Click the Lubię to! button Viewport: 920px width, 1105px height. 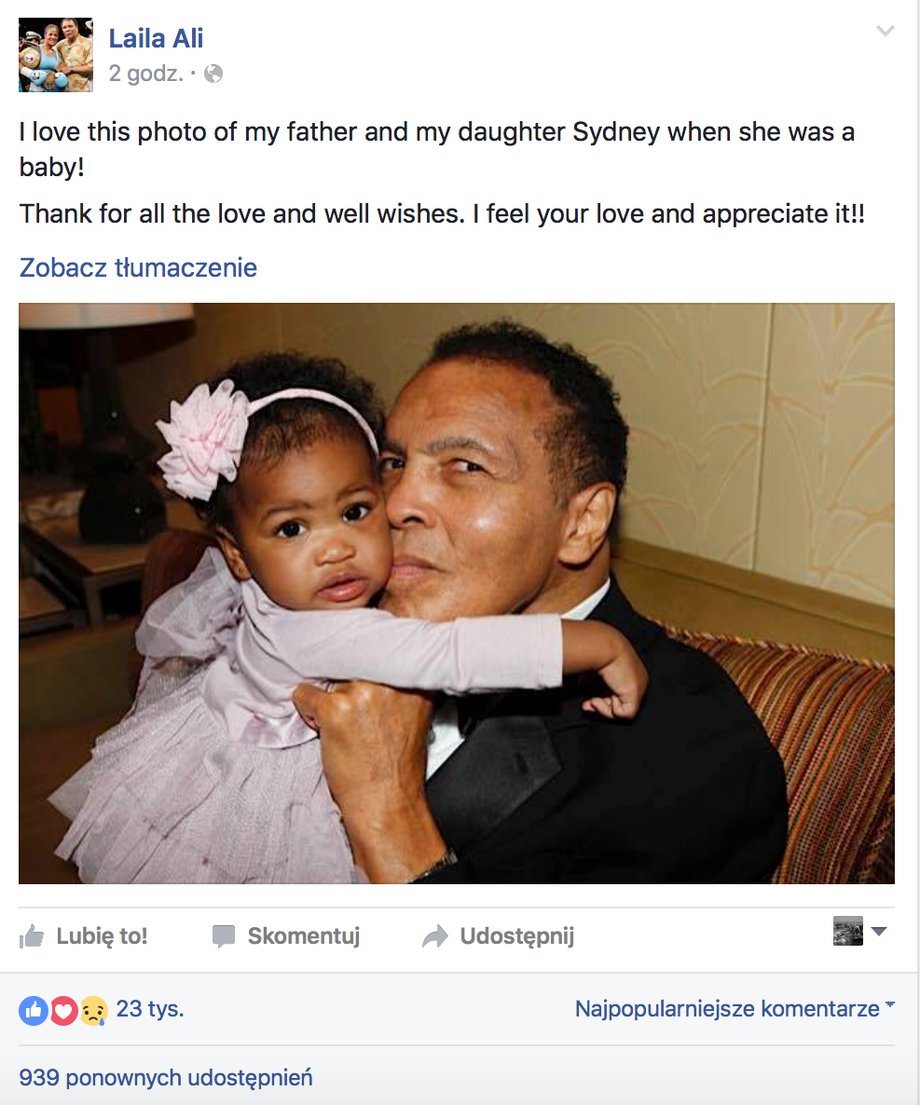click(x=83, y=937)
